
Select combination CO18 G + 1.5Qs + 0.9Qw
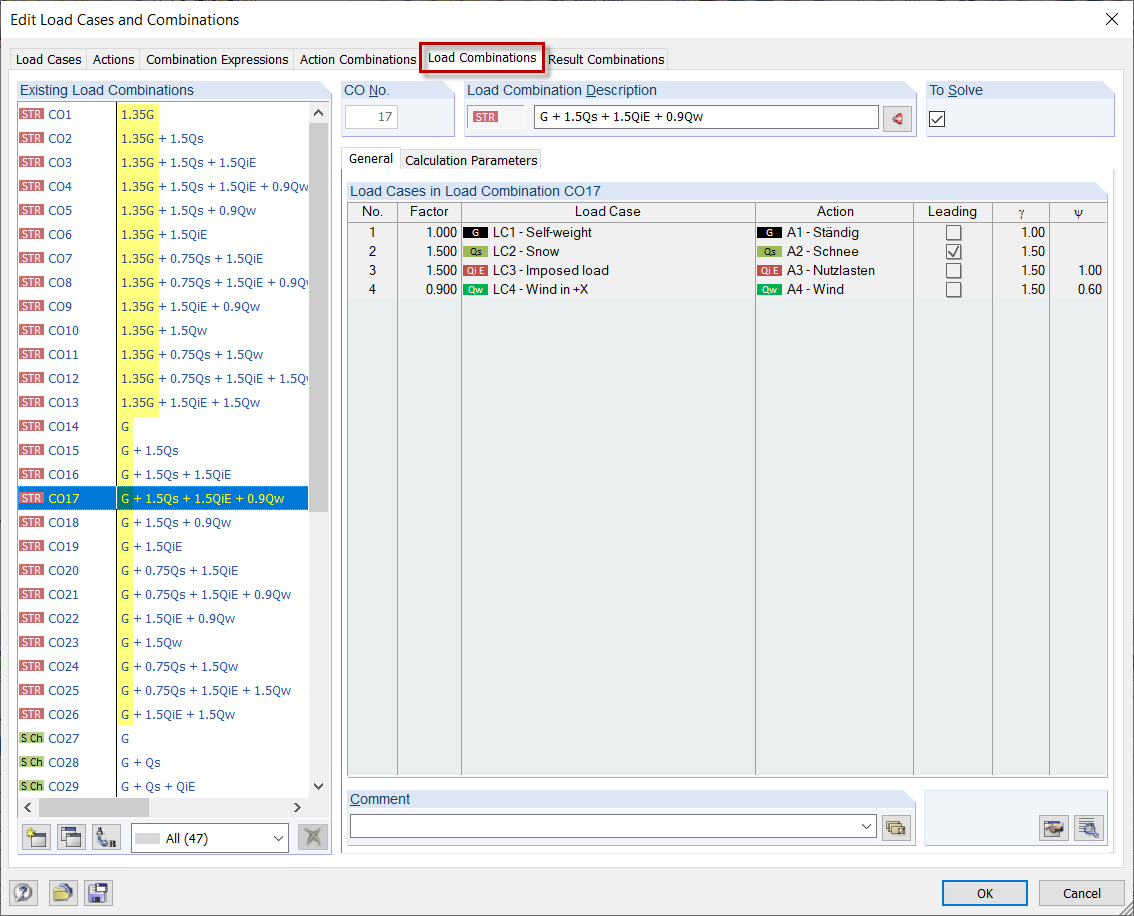pos(163,523)
